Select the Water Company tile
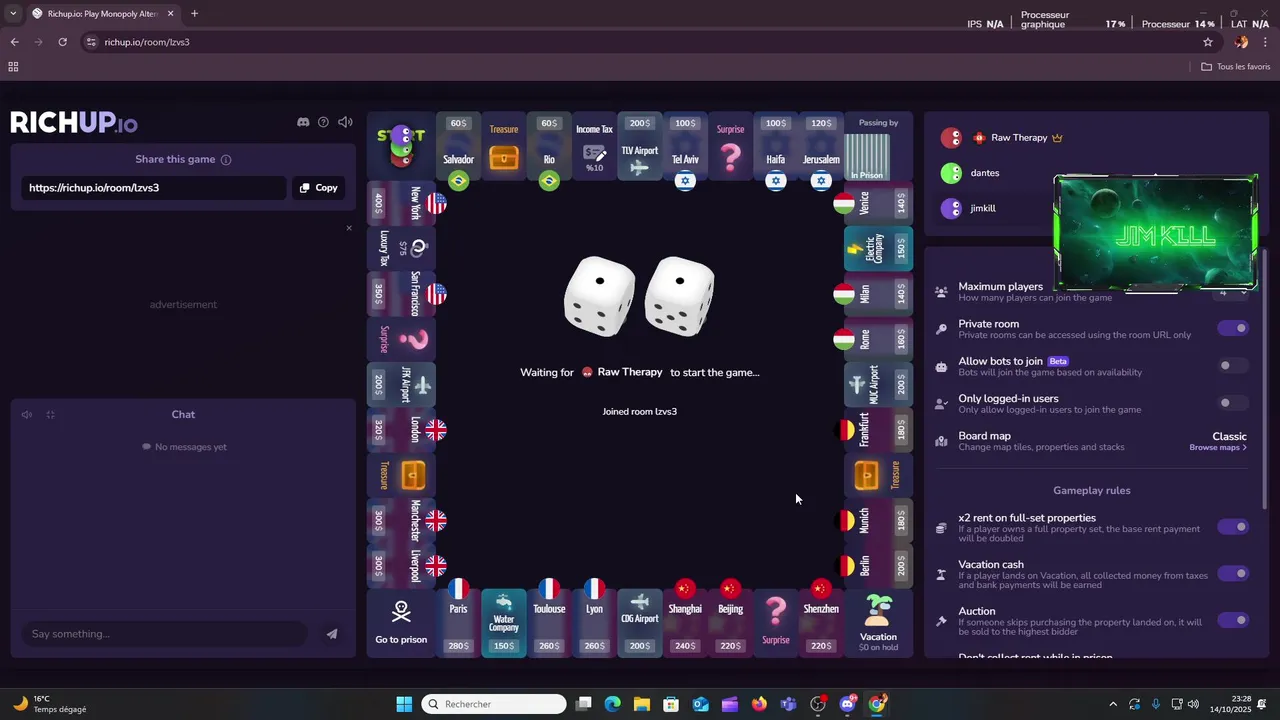 [x=504, y=622]
